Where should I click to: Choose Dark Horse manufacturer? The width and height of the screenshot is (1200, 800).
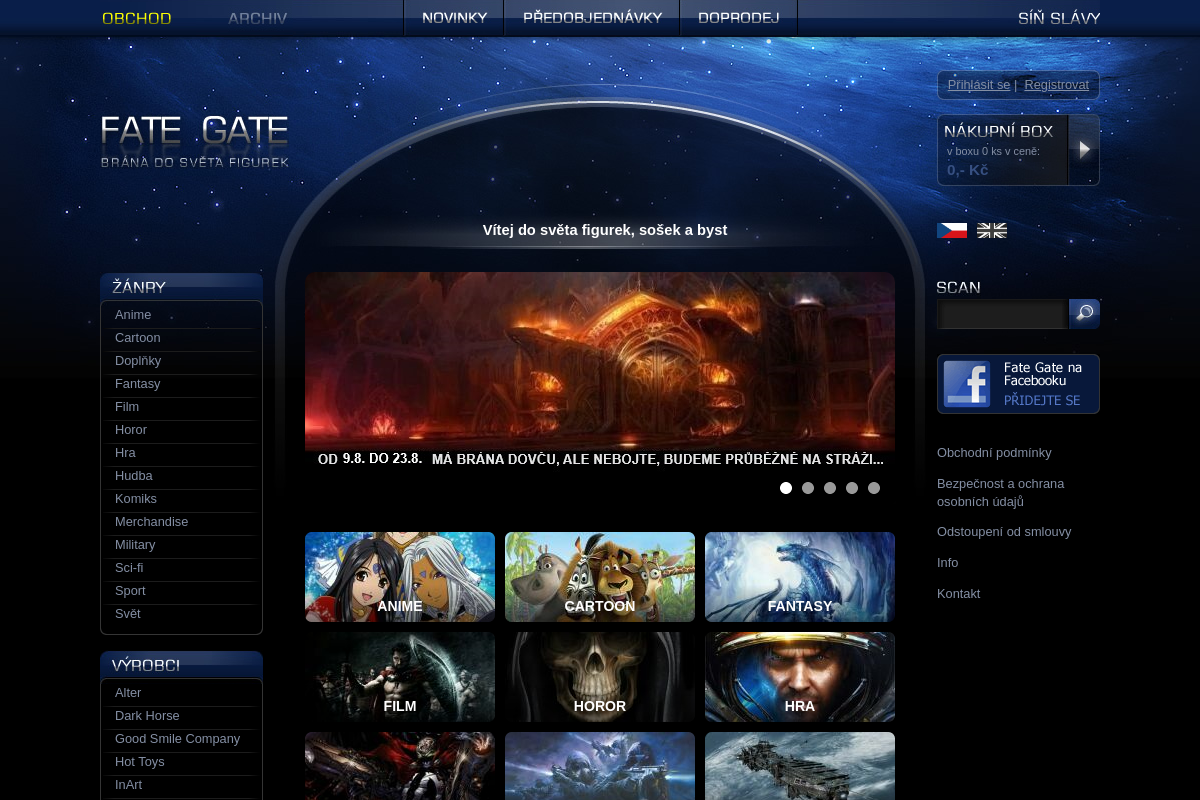point(147,716)
